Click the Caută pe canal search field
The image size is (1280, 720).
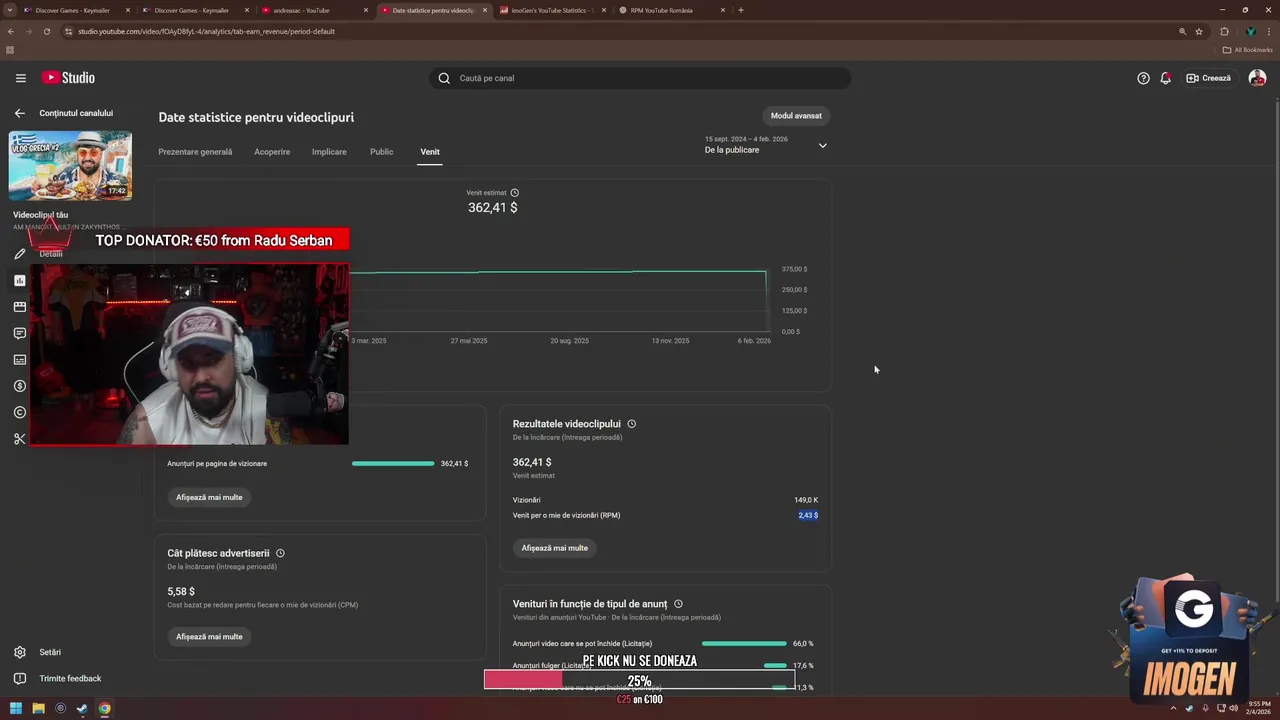coord(640,78)
